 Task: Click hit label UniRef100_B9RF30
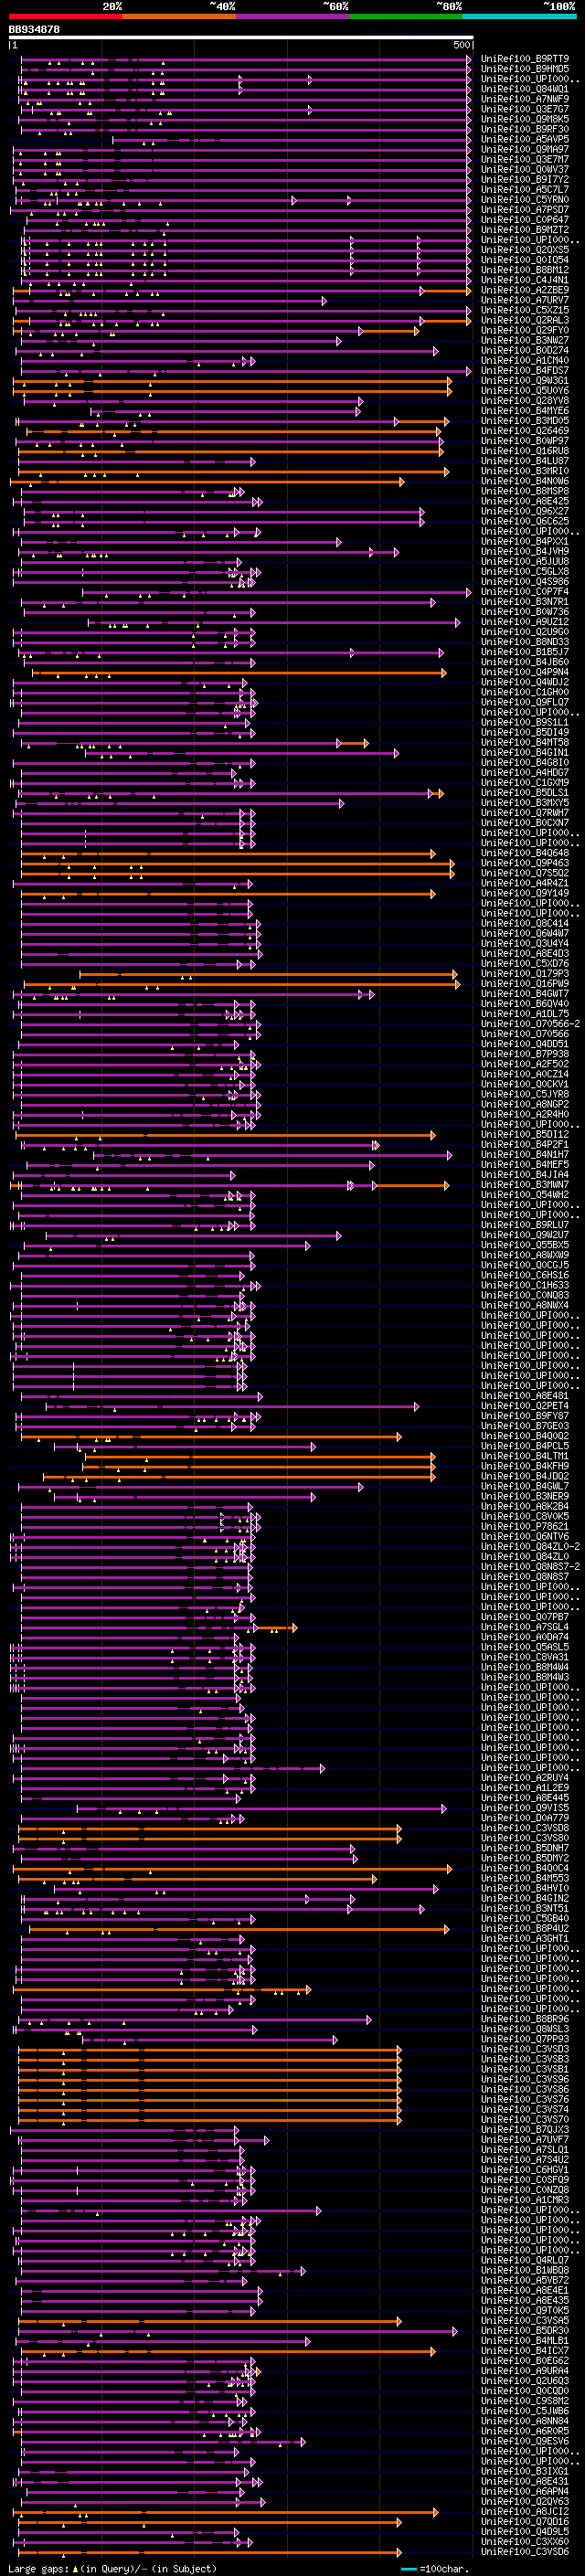(525, 129)
